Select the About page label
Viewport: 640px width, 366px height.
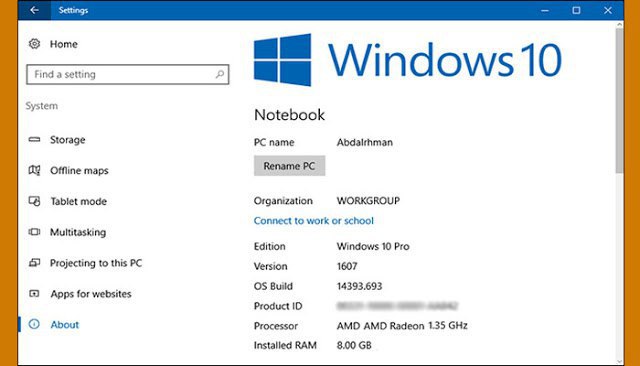[64, 325]
